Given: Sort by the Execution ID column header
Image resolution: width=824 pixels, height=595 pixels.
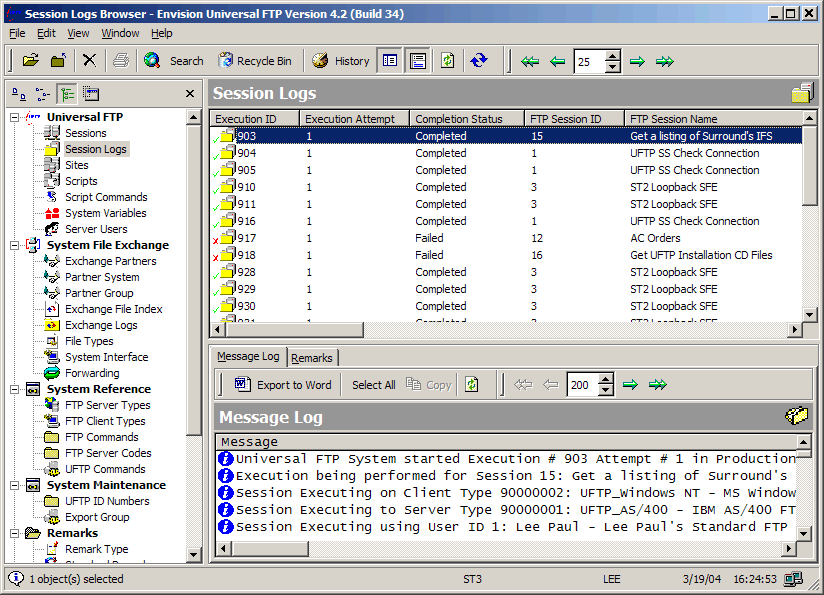Looking at the screenshot, I should coord(254,119).
